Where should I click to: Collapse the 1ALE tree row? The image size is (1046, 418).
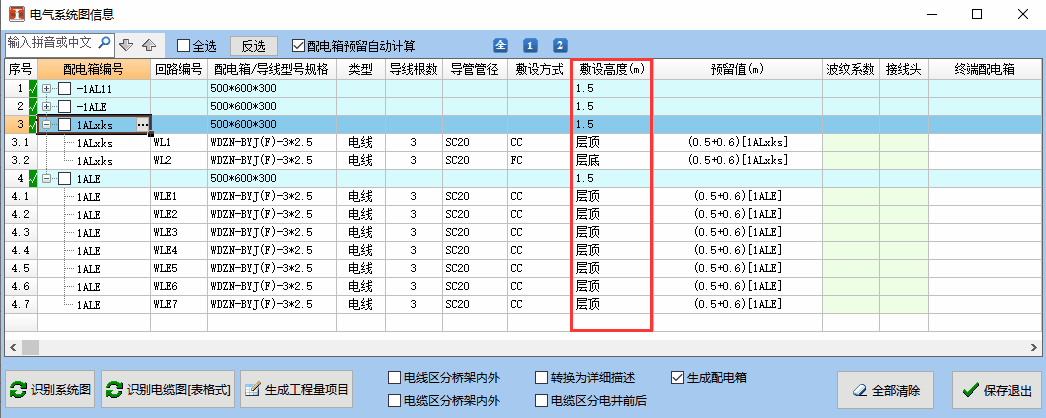46,179
